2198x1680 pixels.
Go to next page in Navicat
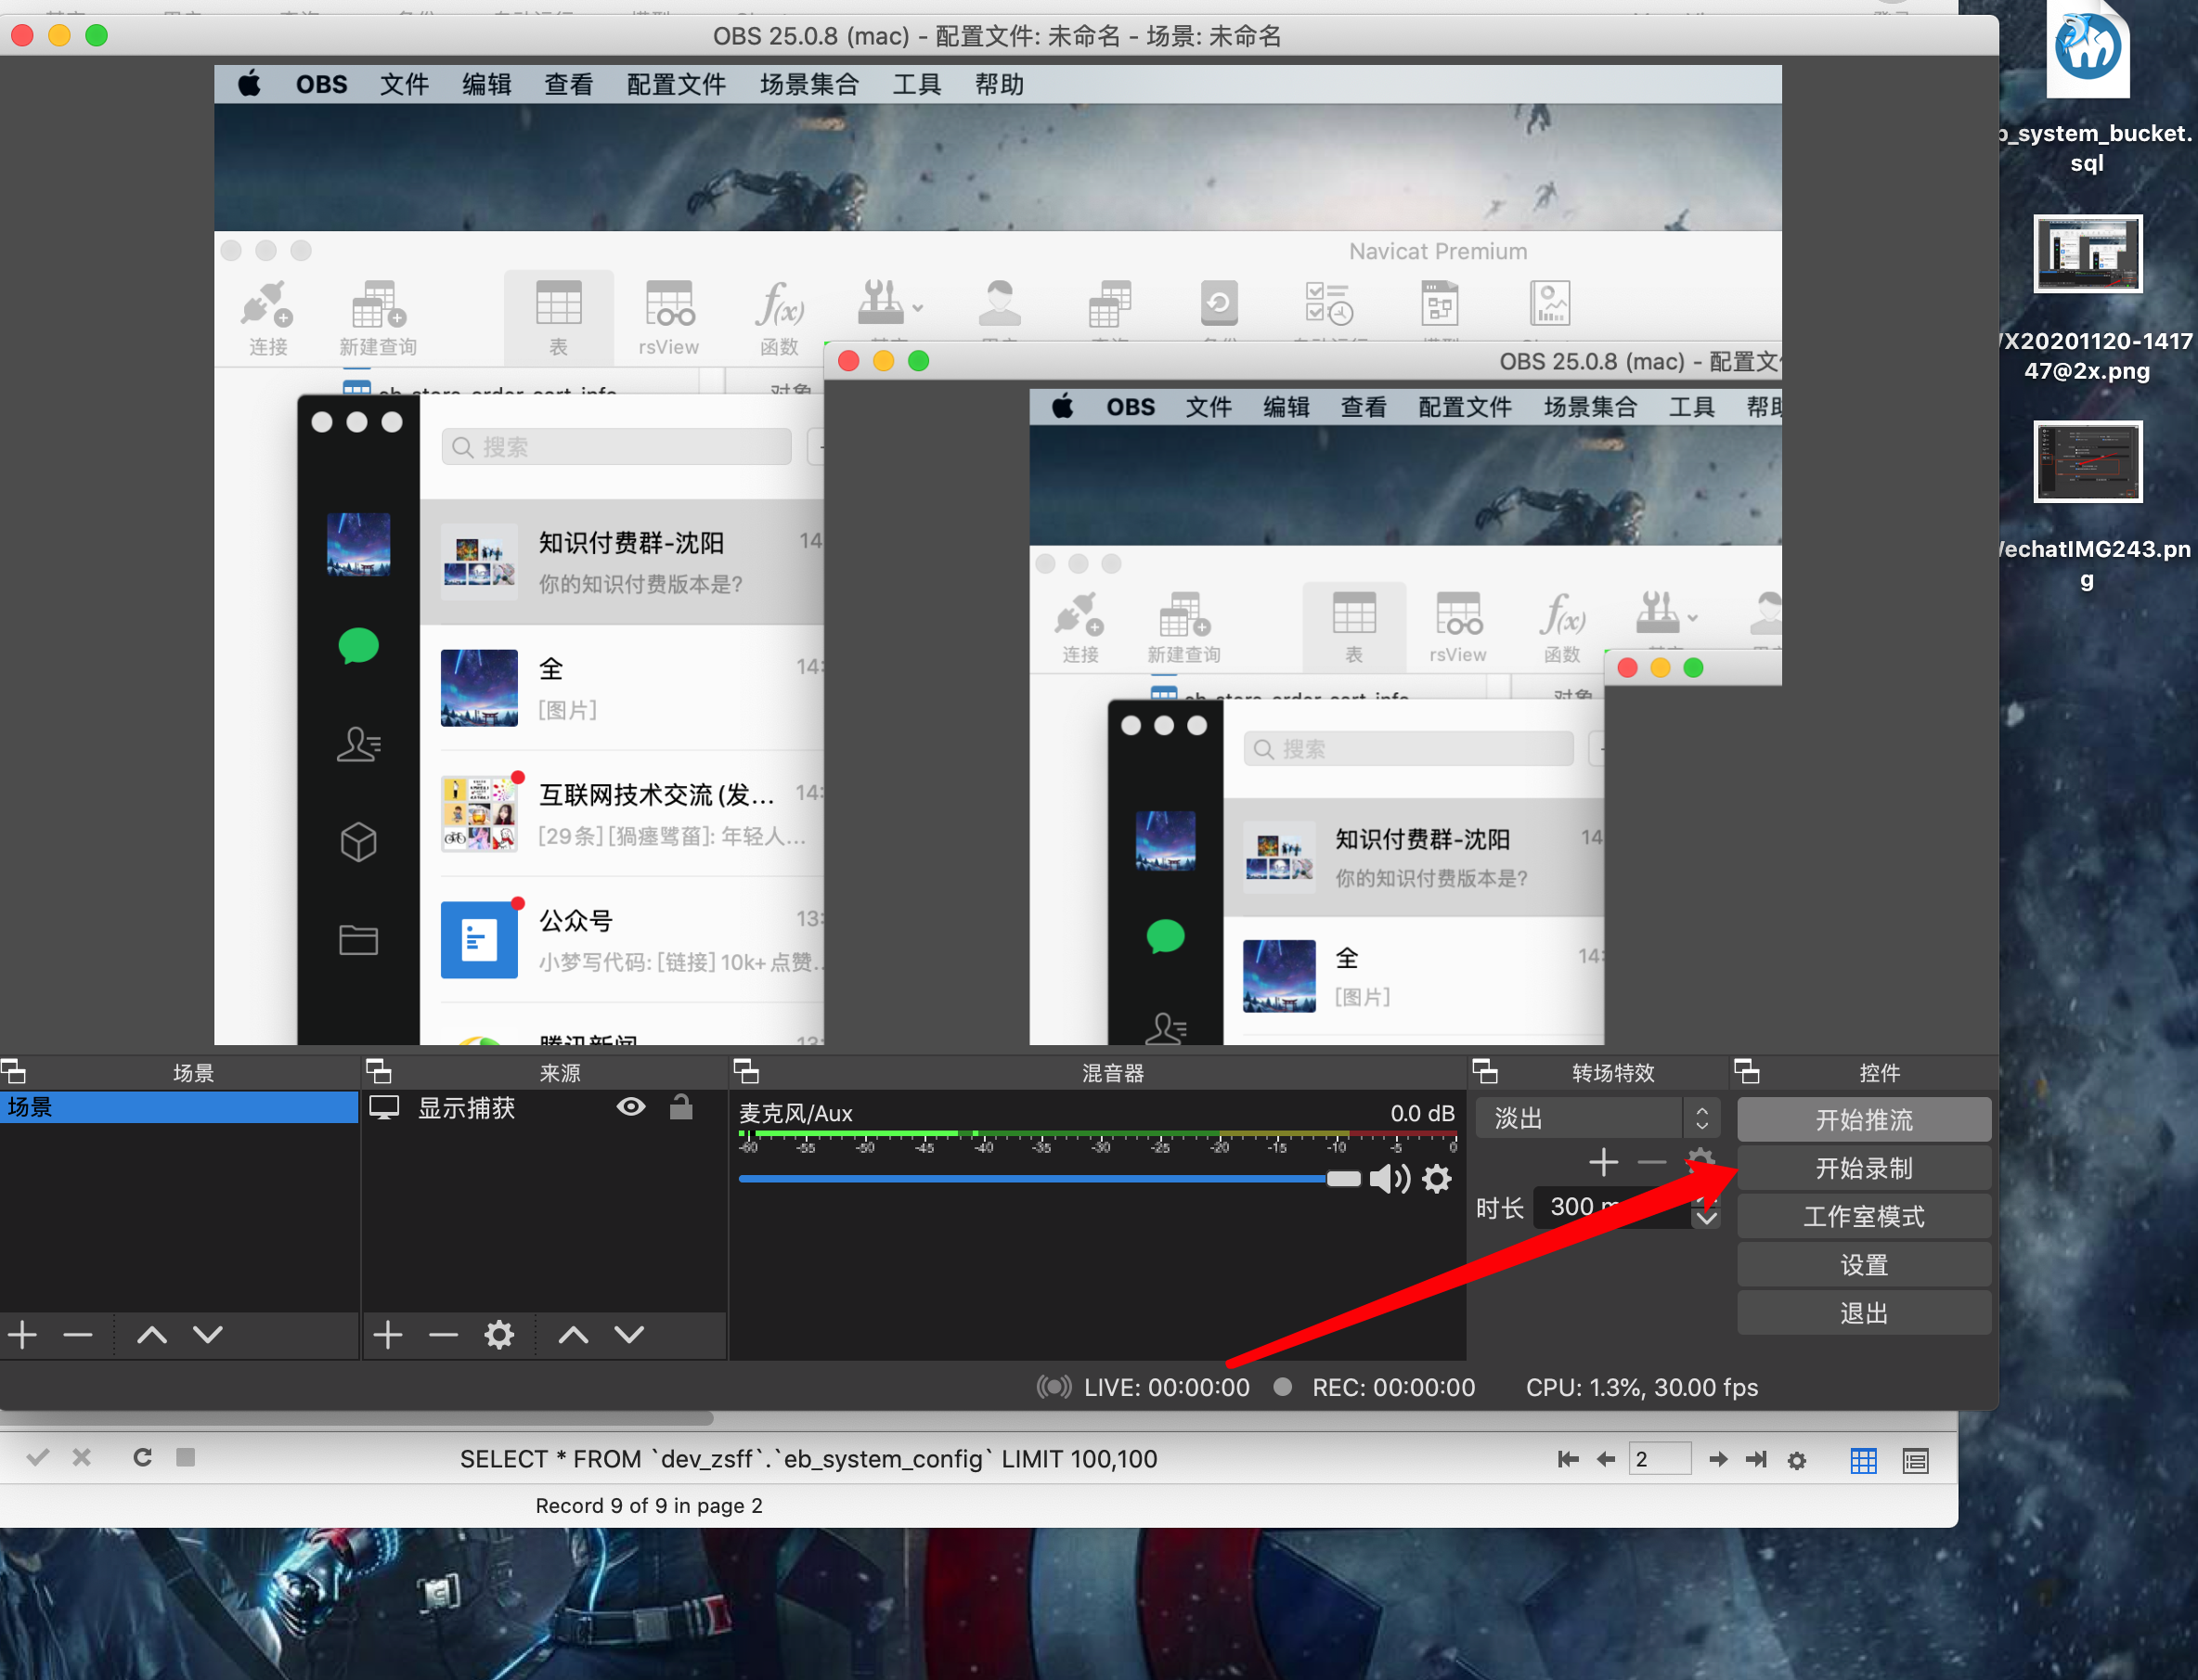[1718, 1460]
